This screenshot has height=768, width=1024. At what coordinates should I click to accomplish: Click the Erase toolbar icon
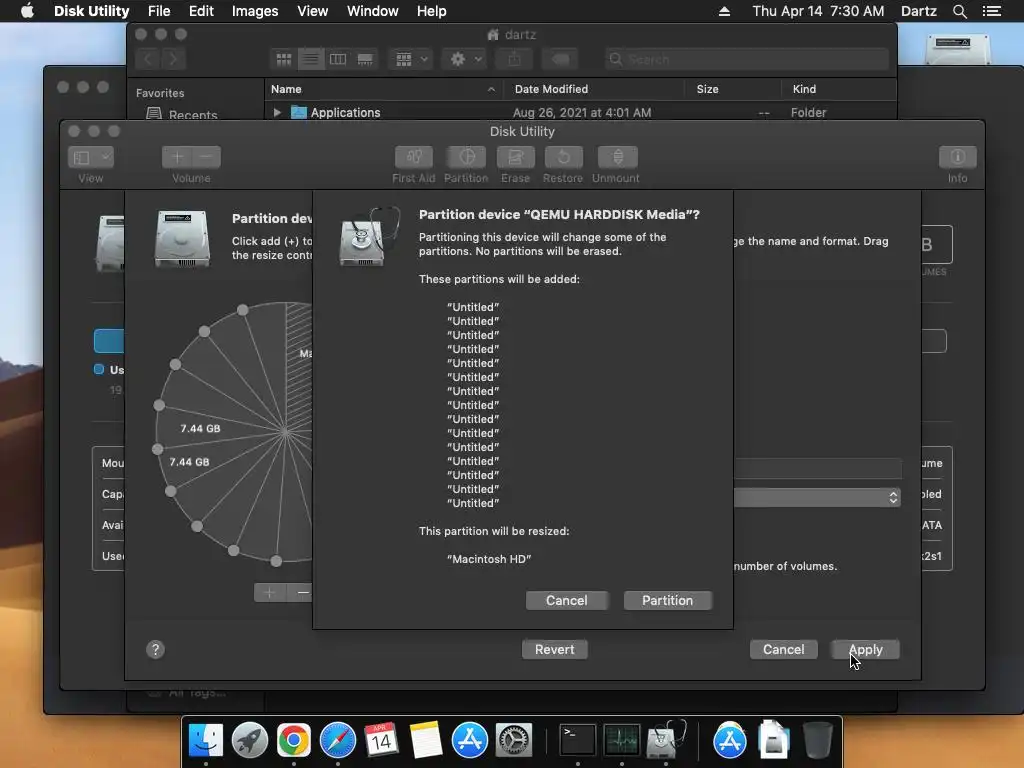tap(516, 157)
